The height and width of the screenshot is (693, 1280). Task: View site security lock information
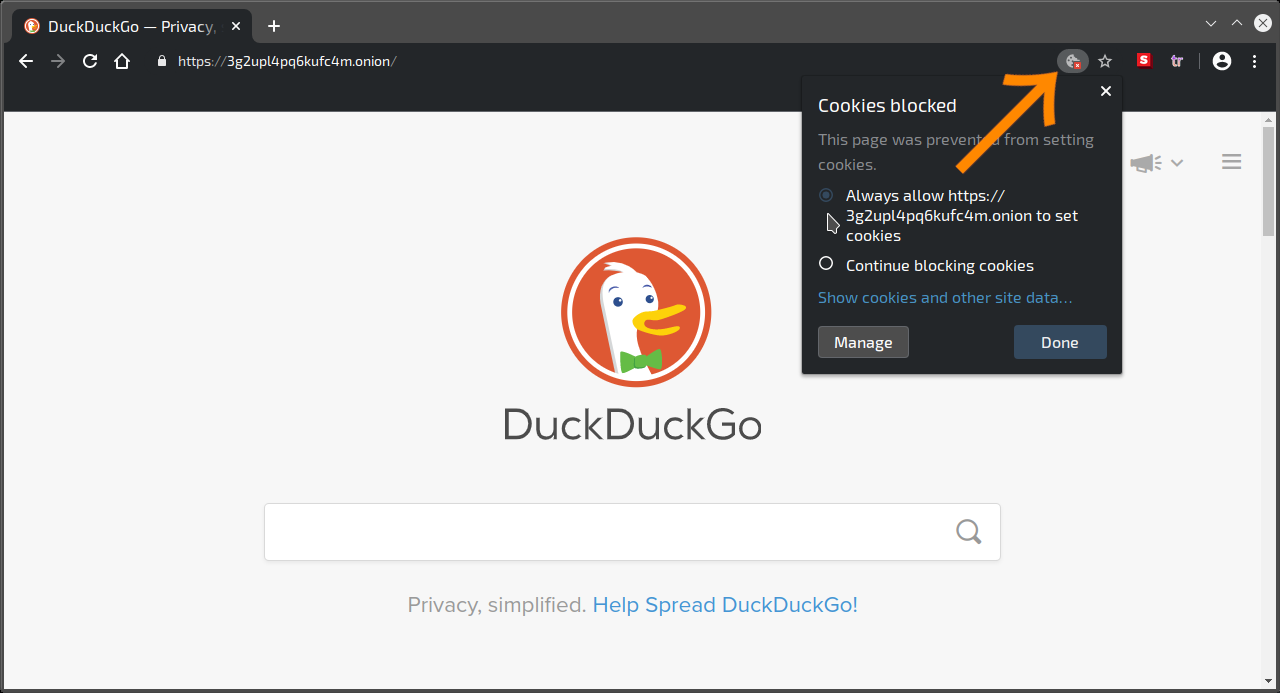pyautogui.click(x=161, y=61)
